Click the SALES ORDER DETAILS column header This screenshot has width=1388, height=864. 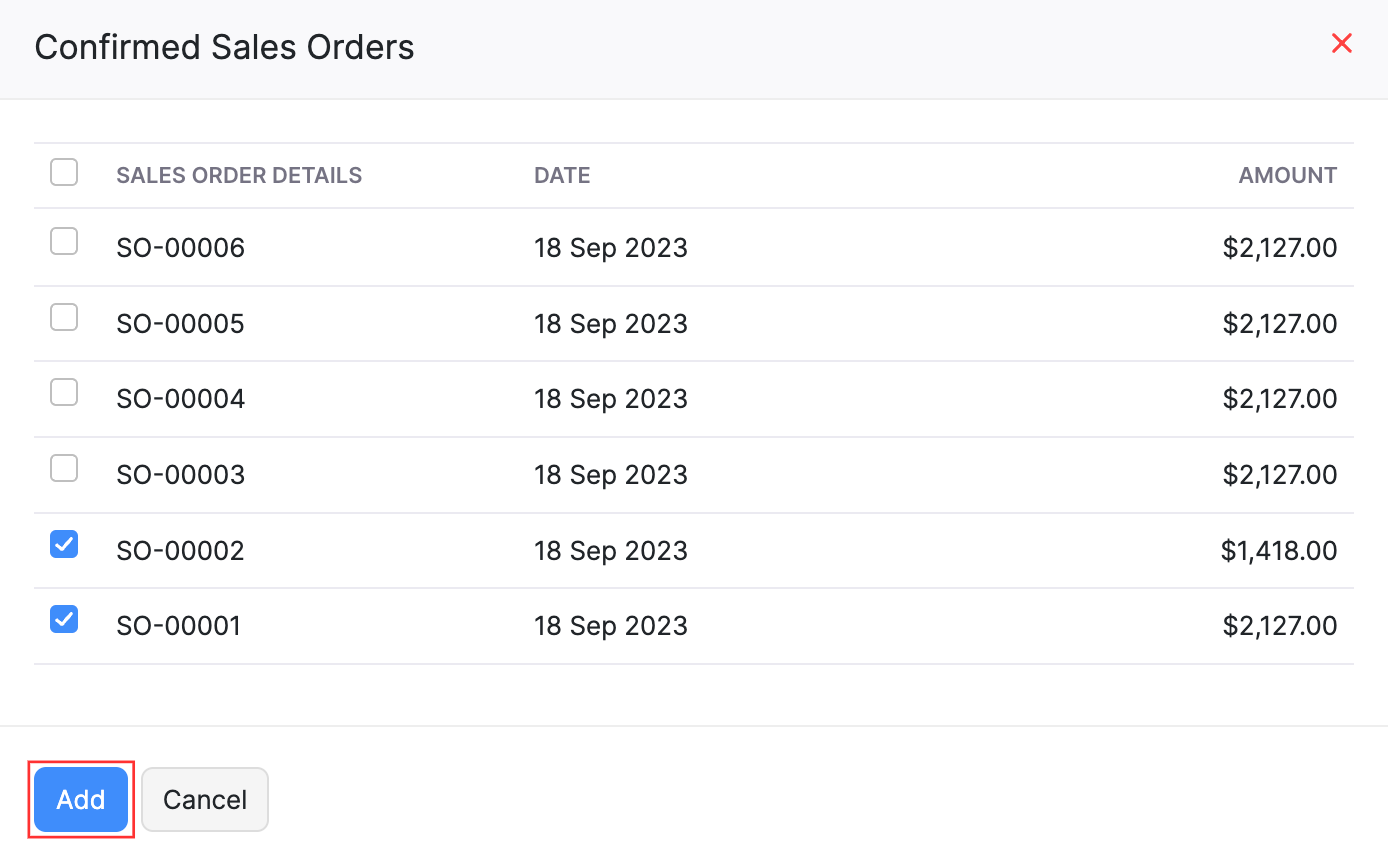tap(239, 175)
